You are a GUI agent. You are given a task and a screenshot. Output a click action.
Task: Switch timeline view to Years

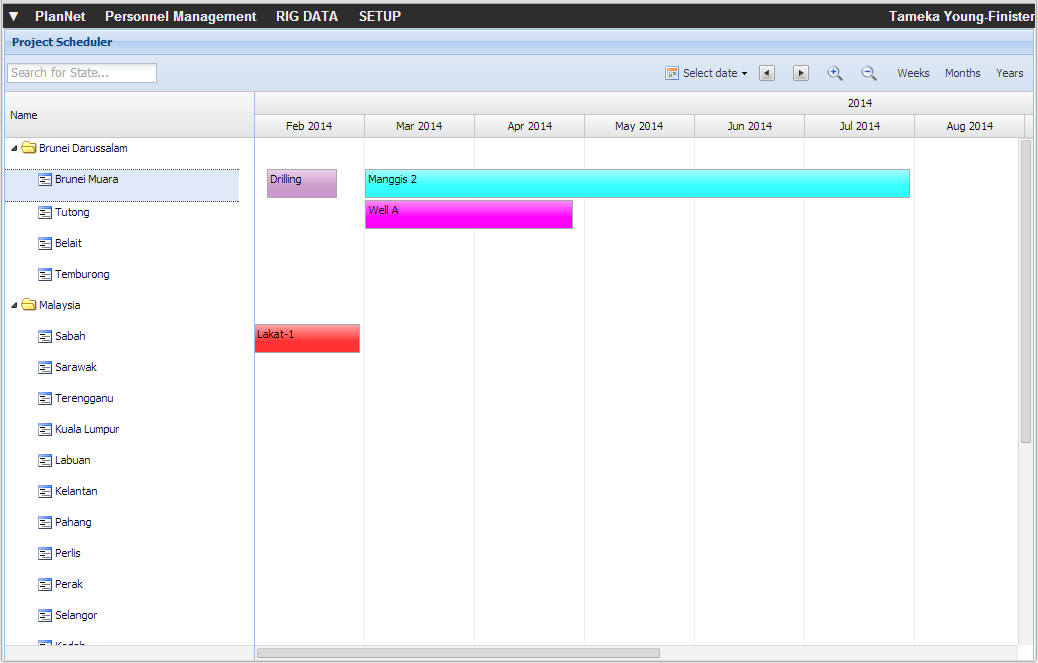click(x=1009, y=73)
